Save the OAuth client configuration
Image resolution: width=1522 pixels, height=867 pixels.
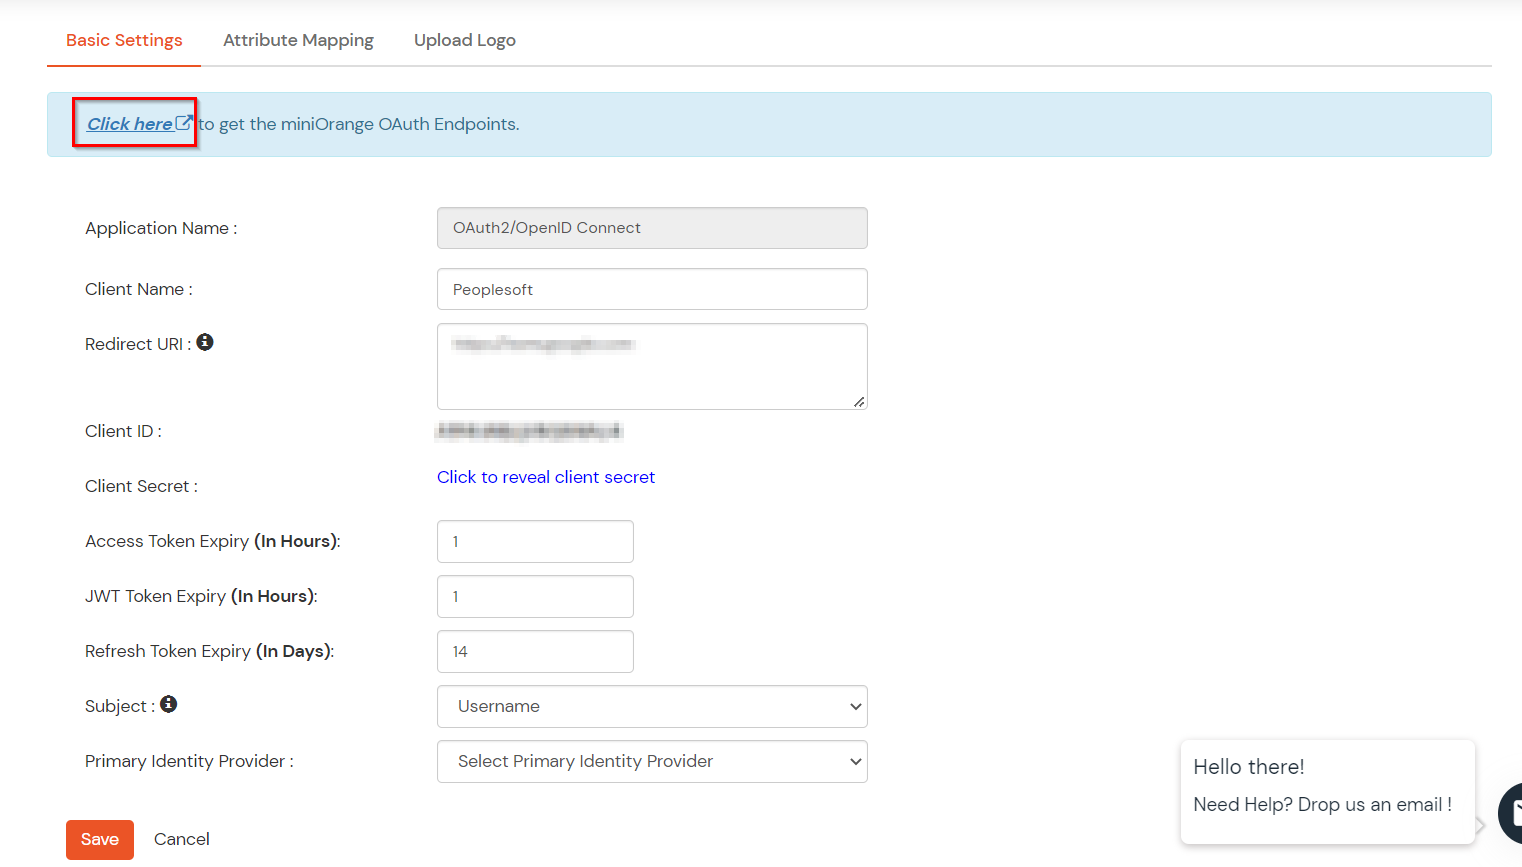click(99, 839)
